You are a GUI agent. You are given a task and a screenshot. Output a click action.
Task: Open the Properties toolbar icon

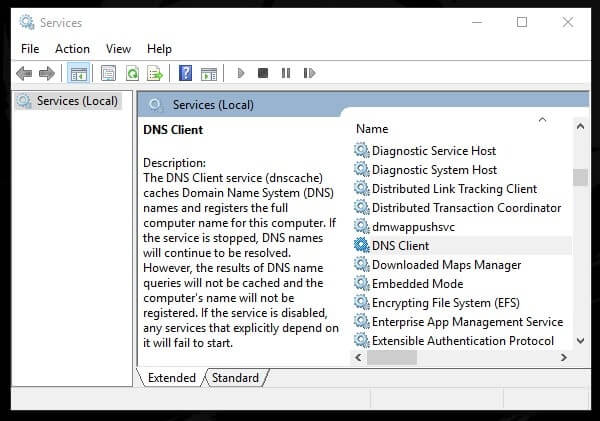pos(108,73)
